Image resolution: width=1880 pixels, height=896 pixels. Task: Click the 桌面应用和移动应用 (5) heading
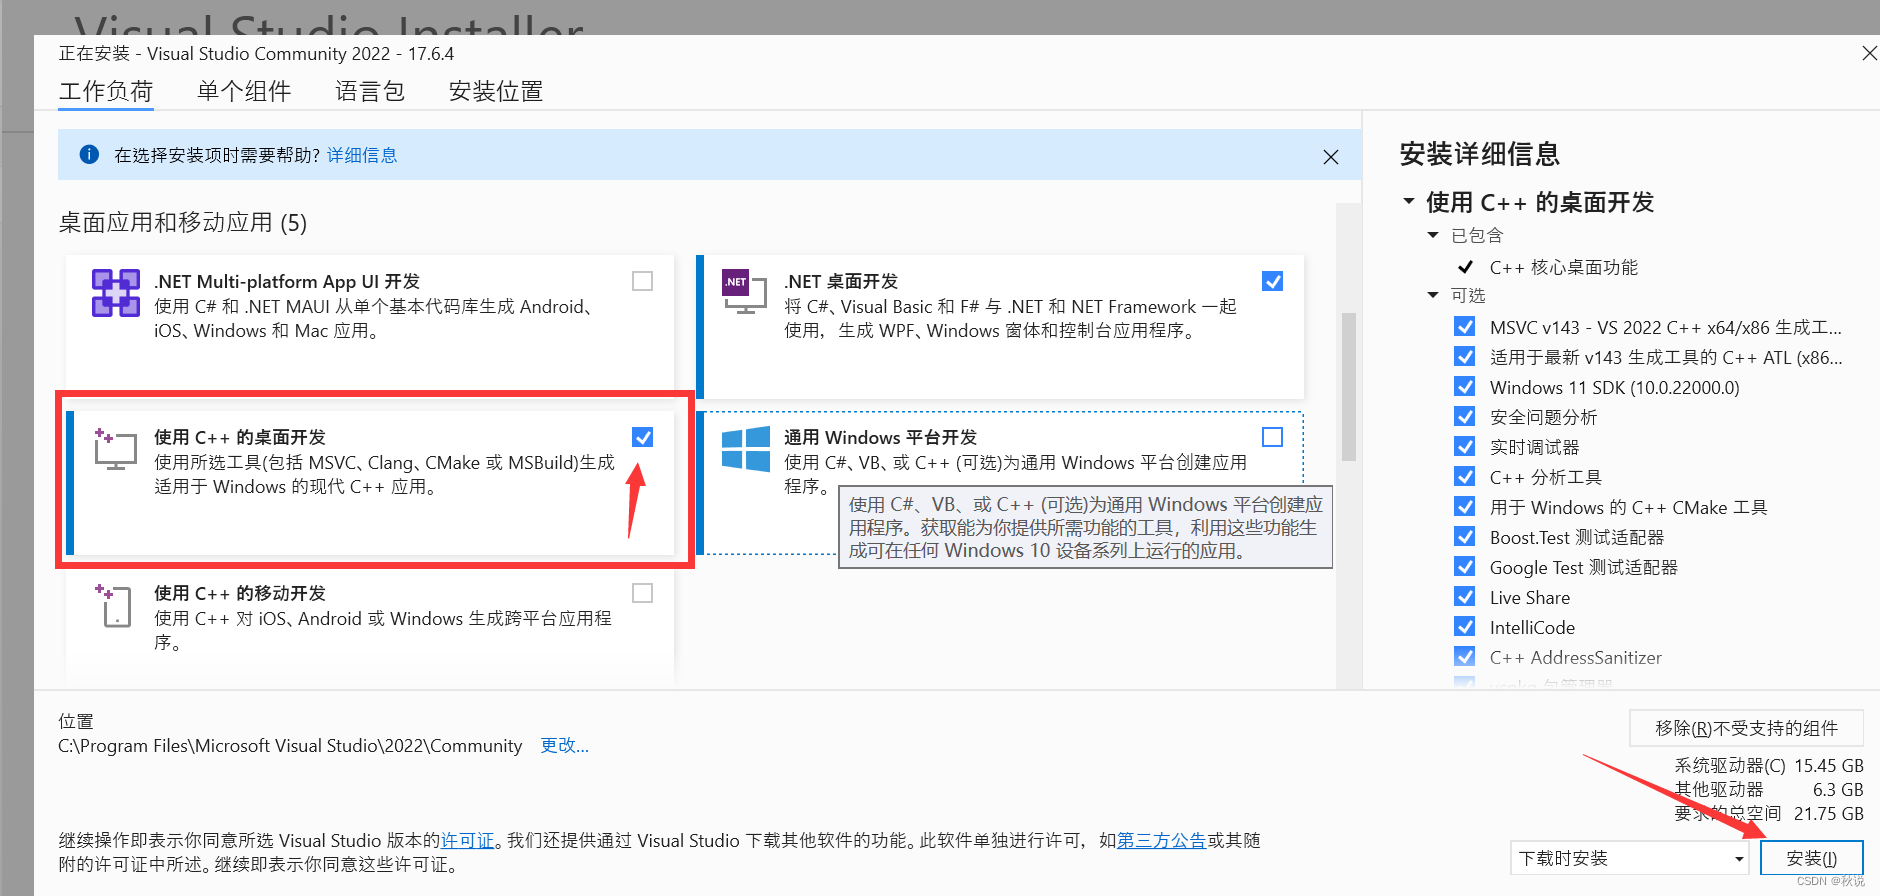click(x=183, y=222)
